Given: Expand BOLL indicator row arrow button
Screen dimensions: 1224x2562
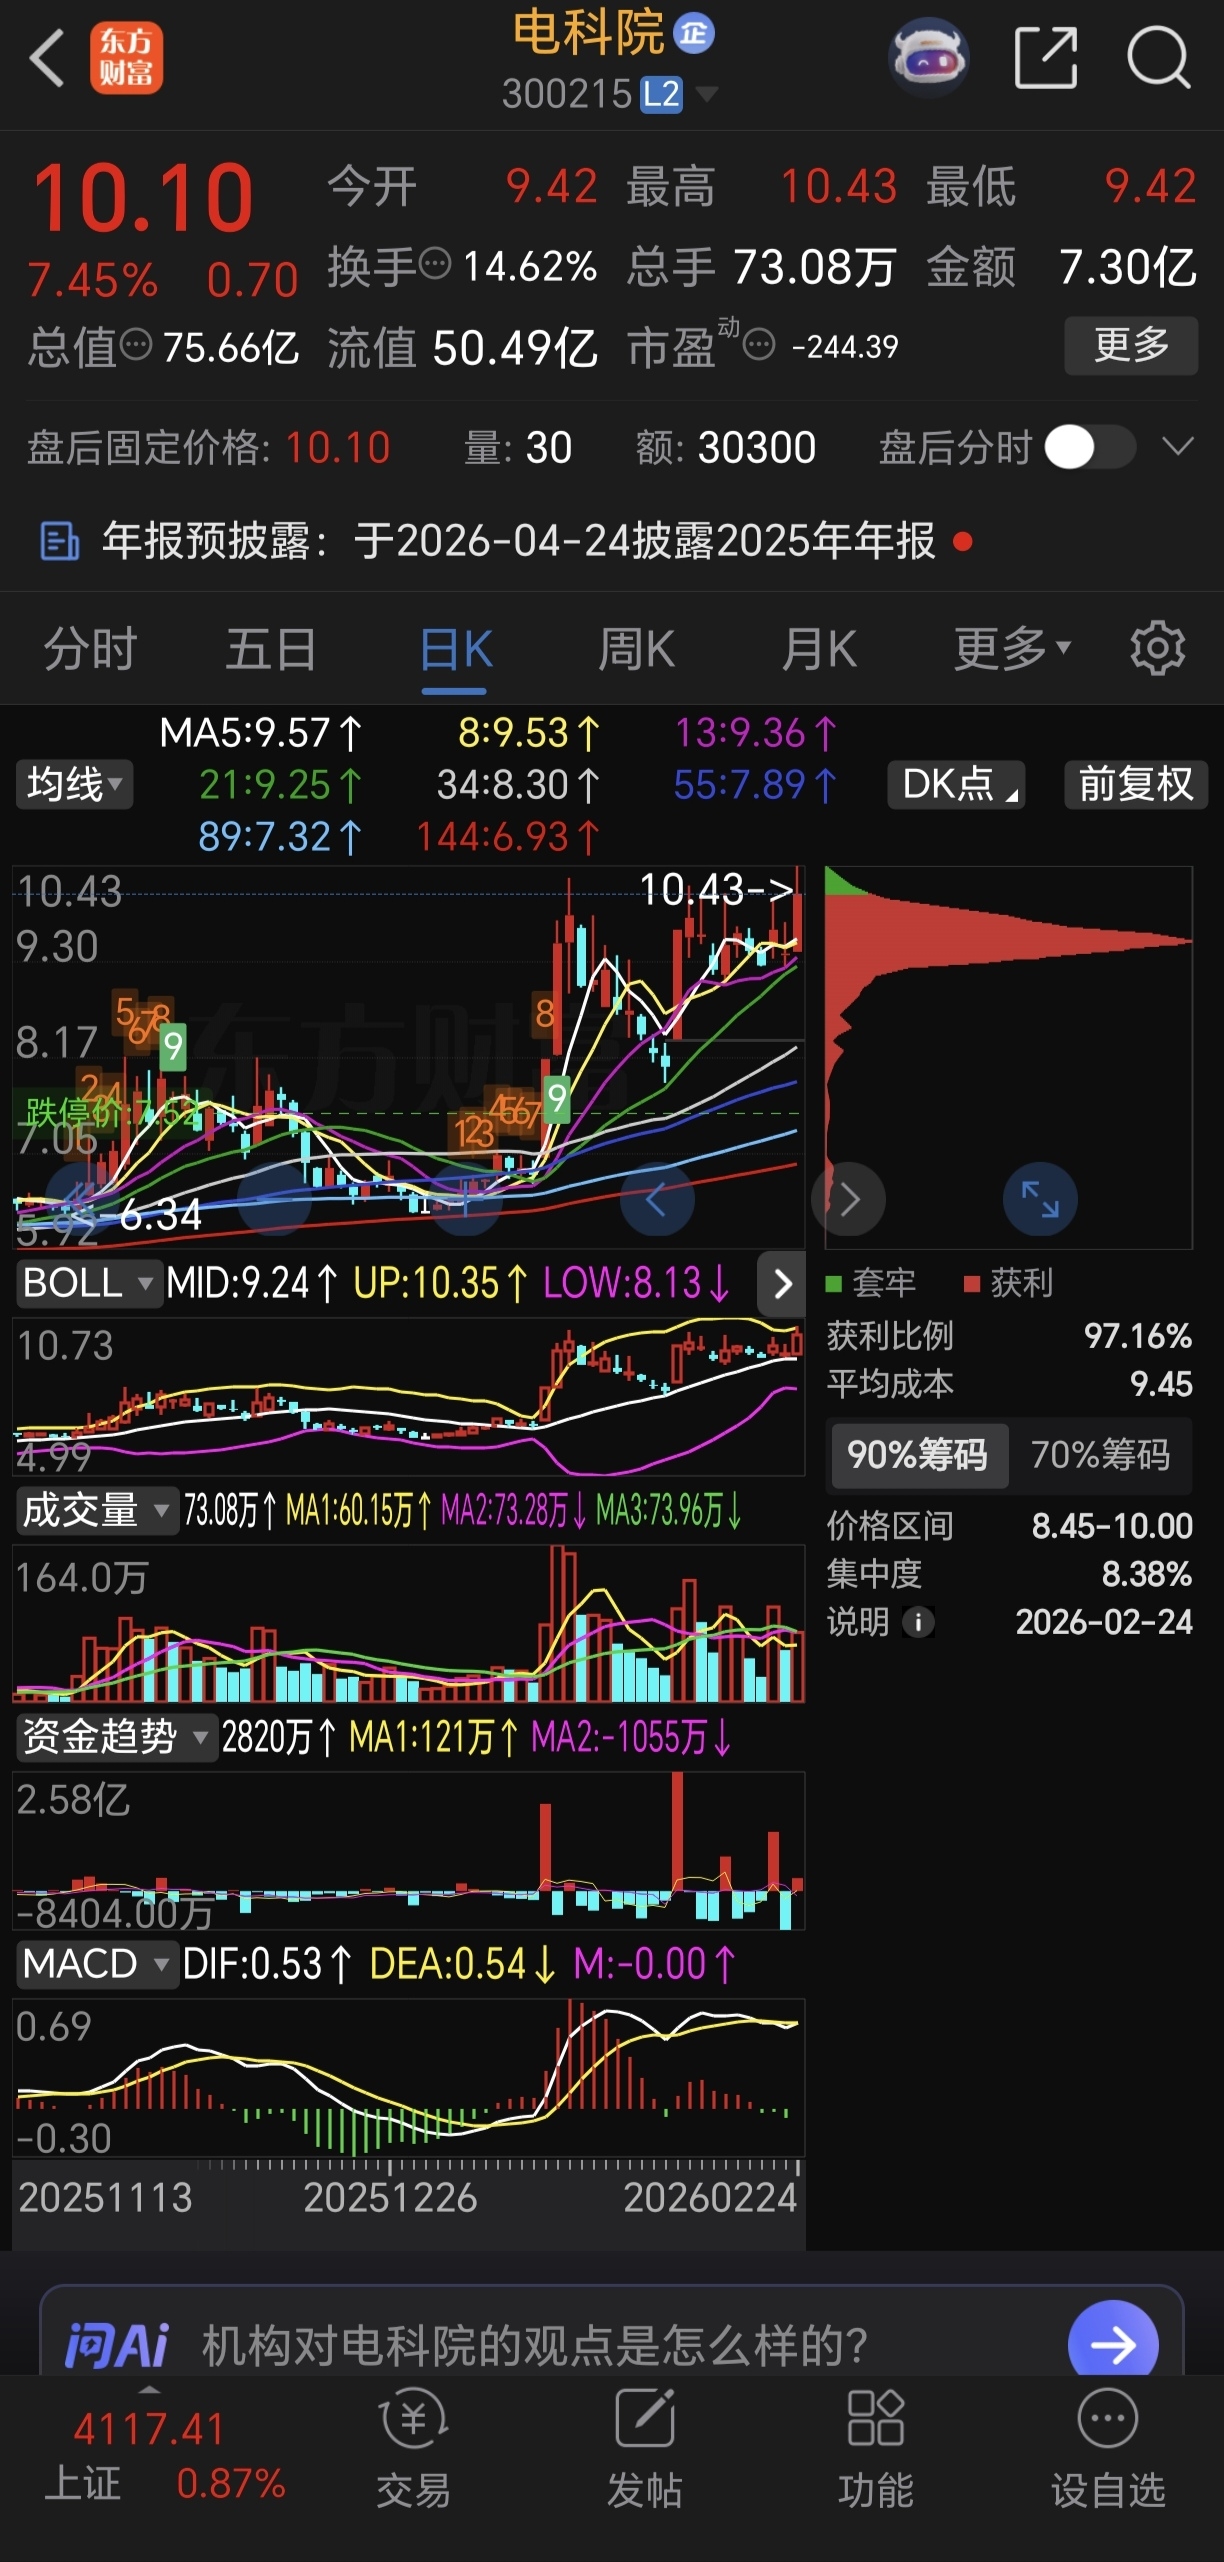Looking at the screenshot, I should [782, 1283].
